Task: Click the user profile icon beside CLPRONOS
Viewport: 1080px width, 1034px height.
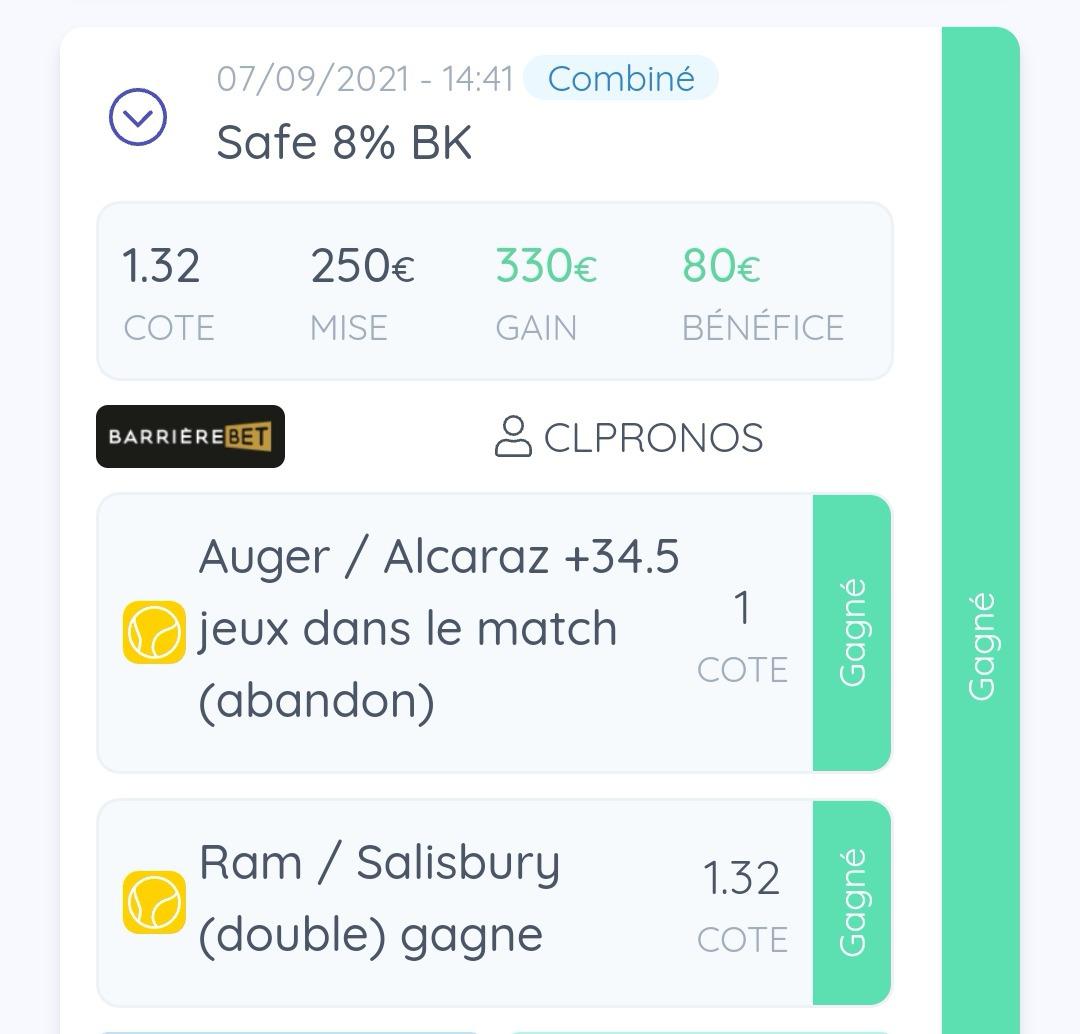Action: tap(513, 436)
